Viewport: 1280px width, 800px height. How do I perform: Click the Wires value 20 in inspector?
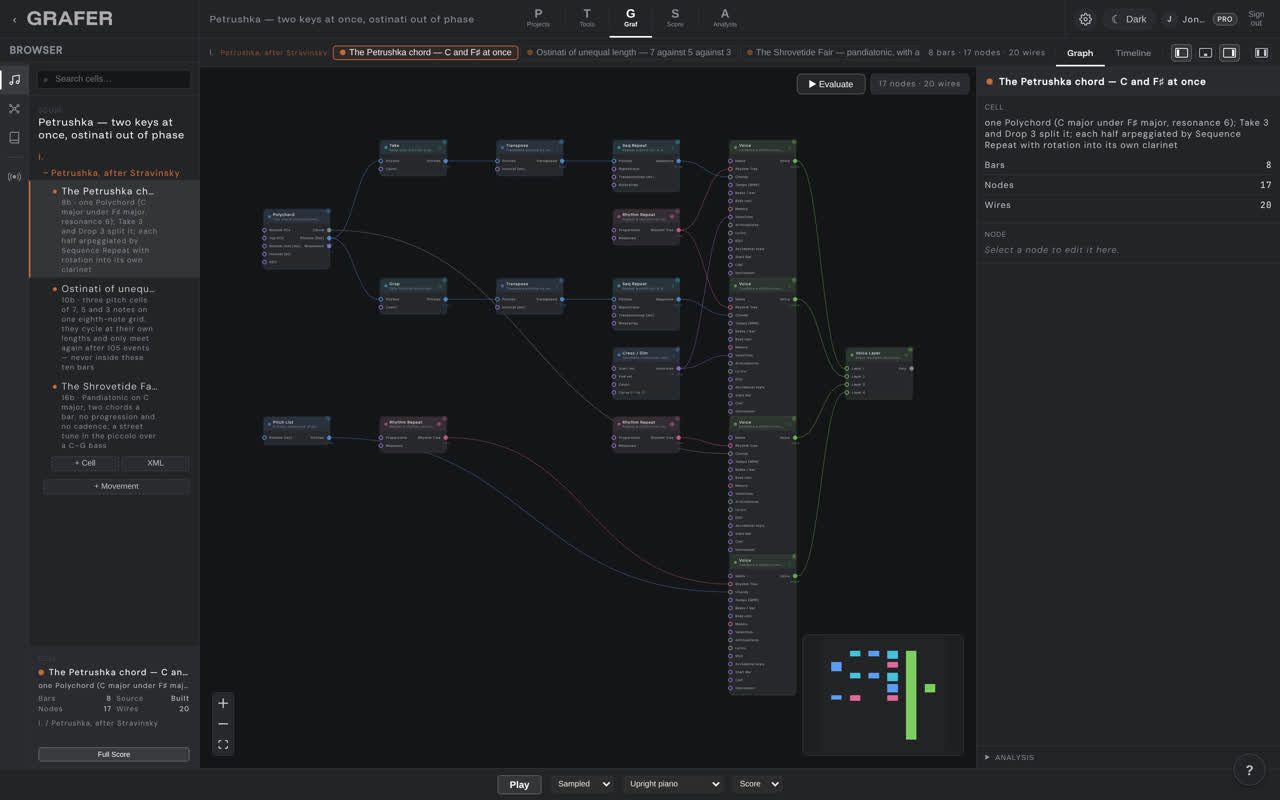coord(1265,205)
